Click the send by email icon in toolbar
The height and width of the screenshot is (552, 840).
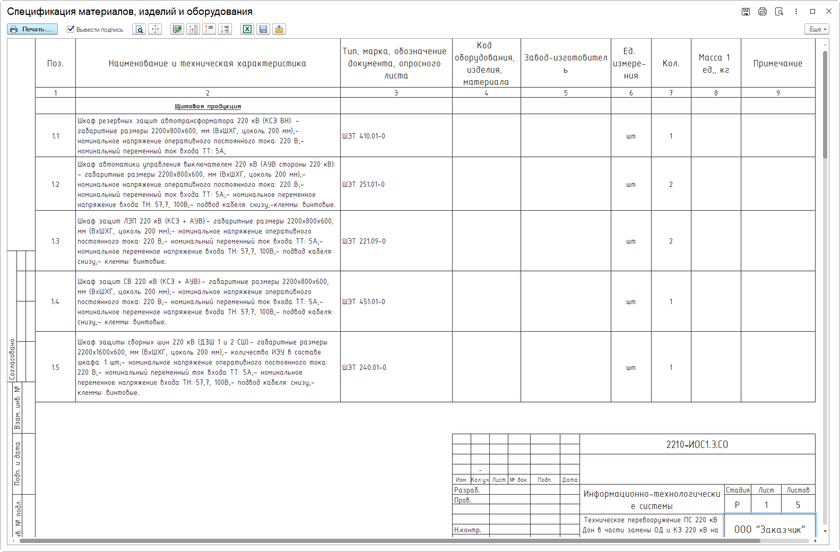pos(279,30)
